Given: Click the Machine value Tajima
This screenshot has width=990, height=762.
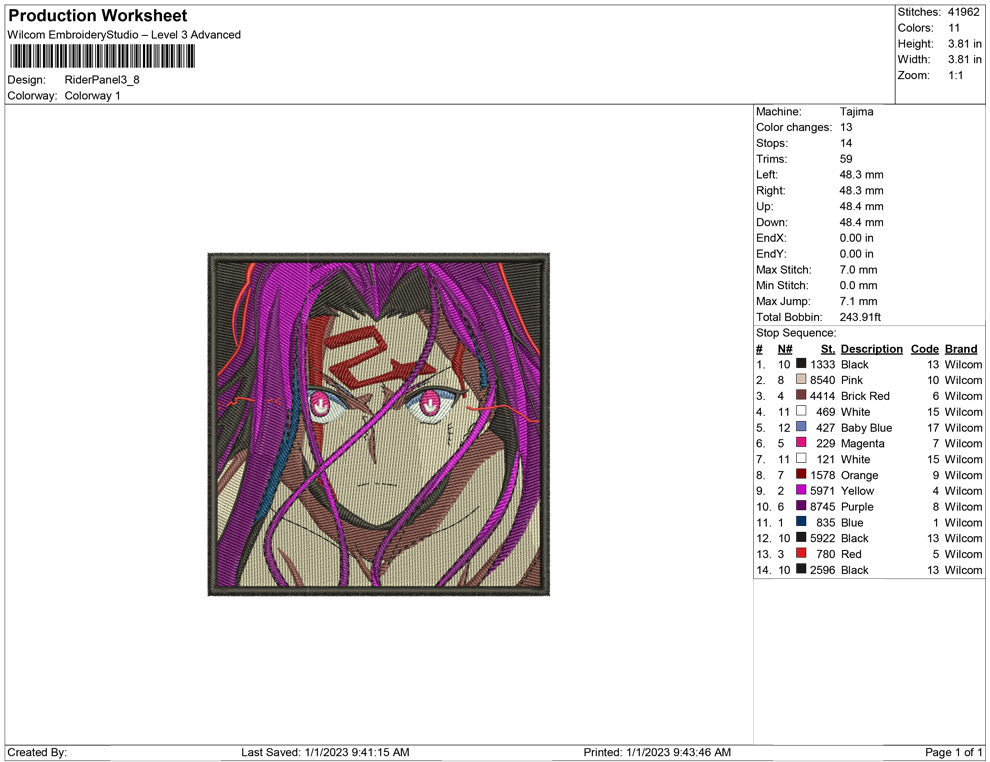Looking at the screenshot, I should pos(856,112).
